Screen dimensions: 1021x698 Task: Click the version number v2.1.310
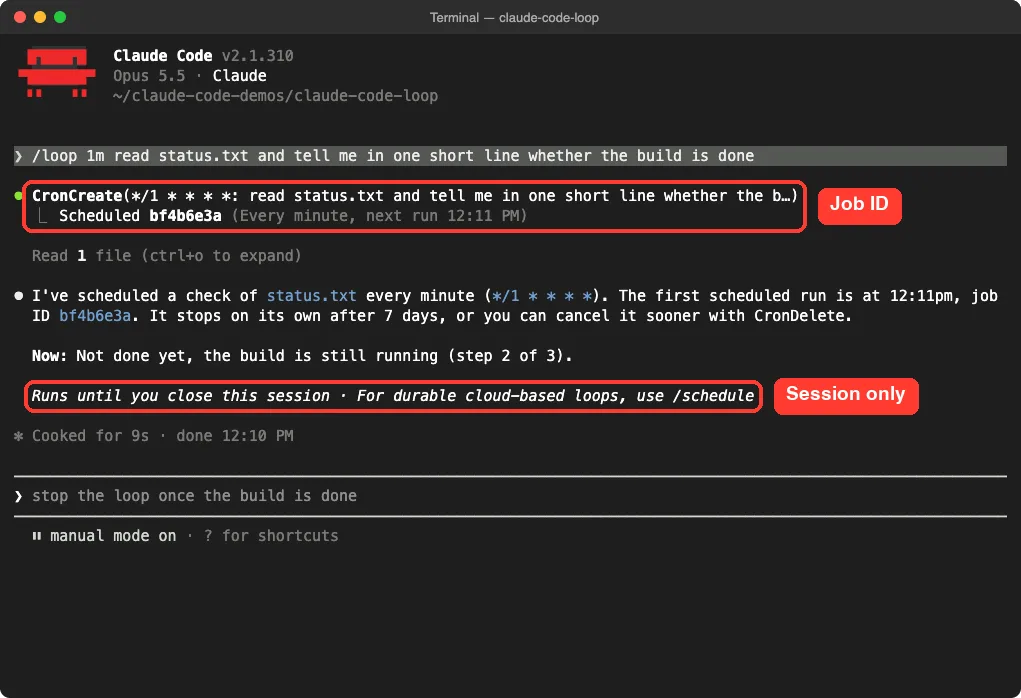click(257, 56)
